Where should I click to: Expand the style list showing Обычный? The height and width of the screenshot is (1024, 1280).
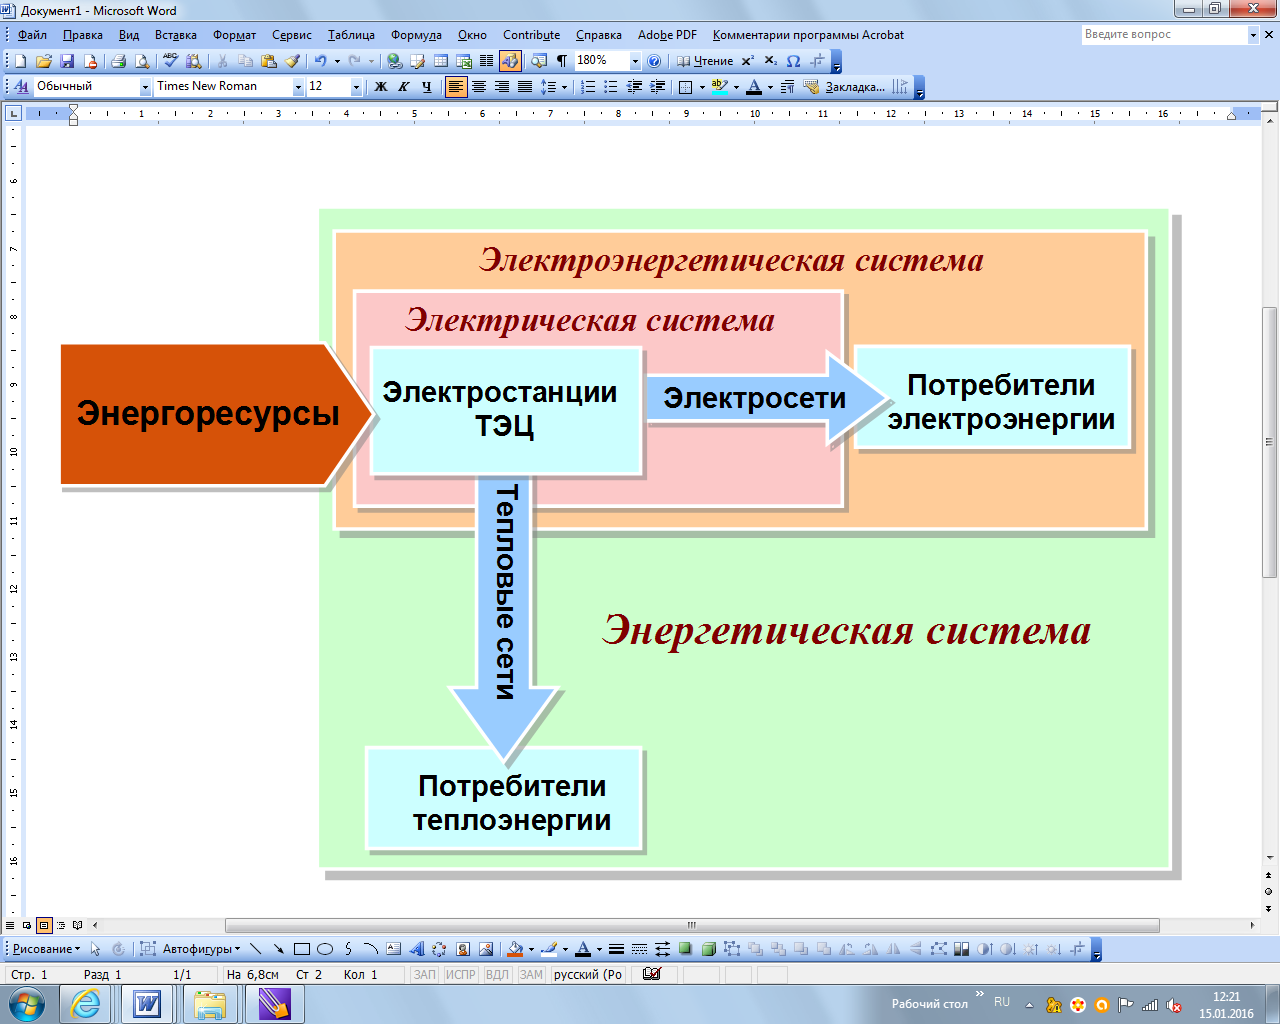[145, 87]
